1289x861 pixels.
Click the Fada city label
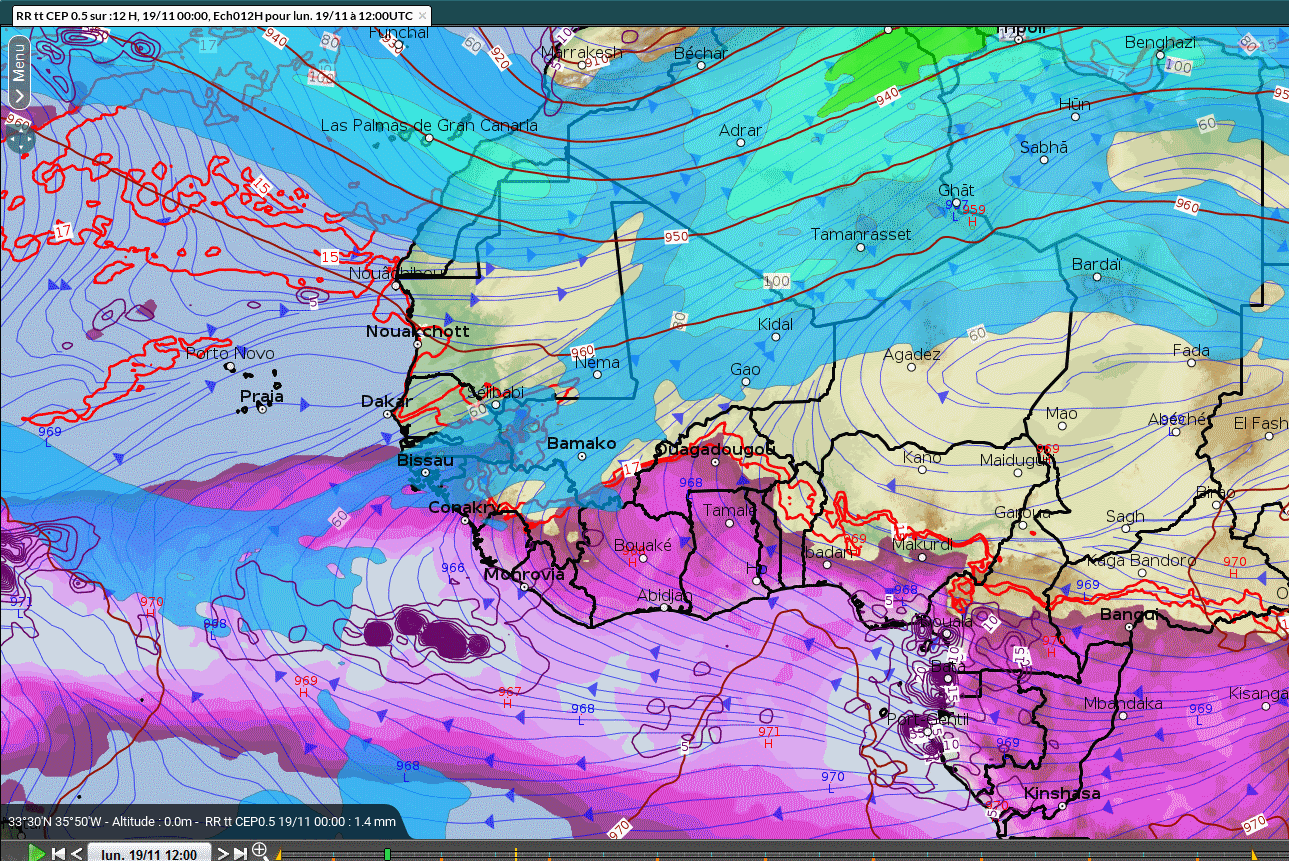coord(1191,350)
